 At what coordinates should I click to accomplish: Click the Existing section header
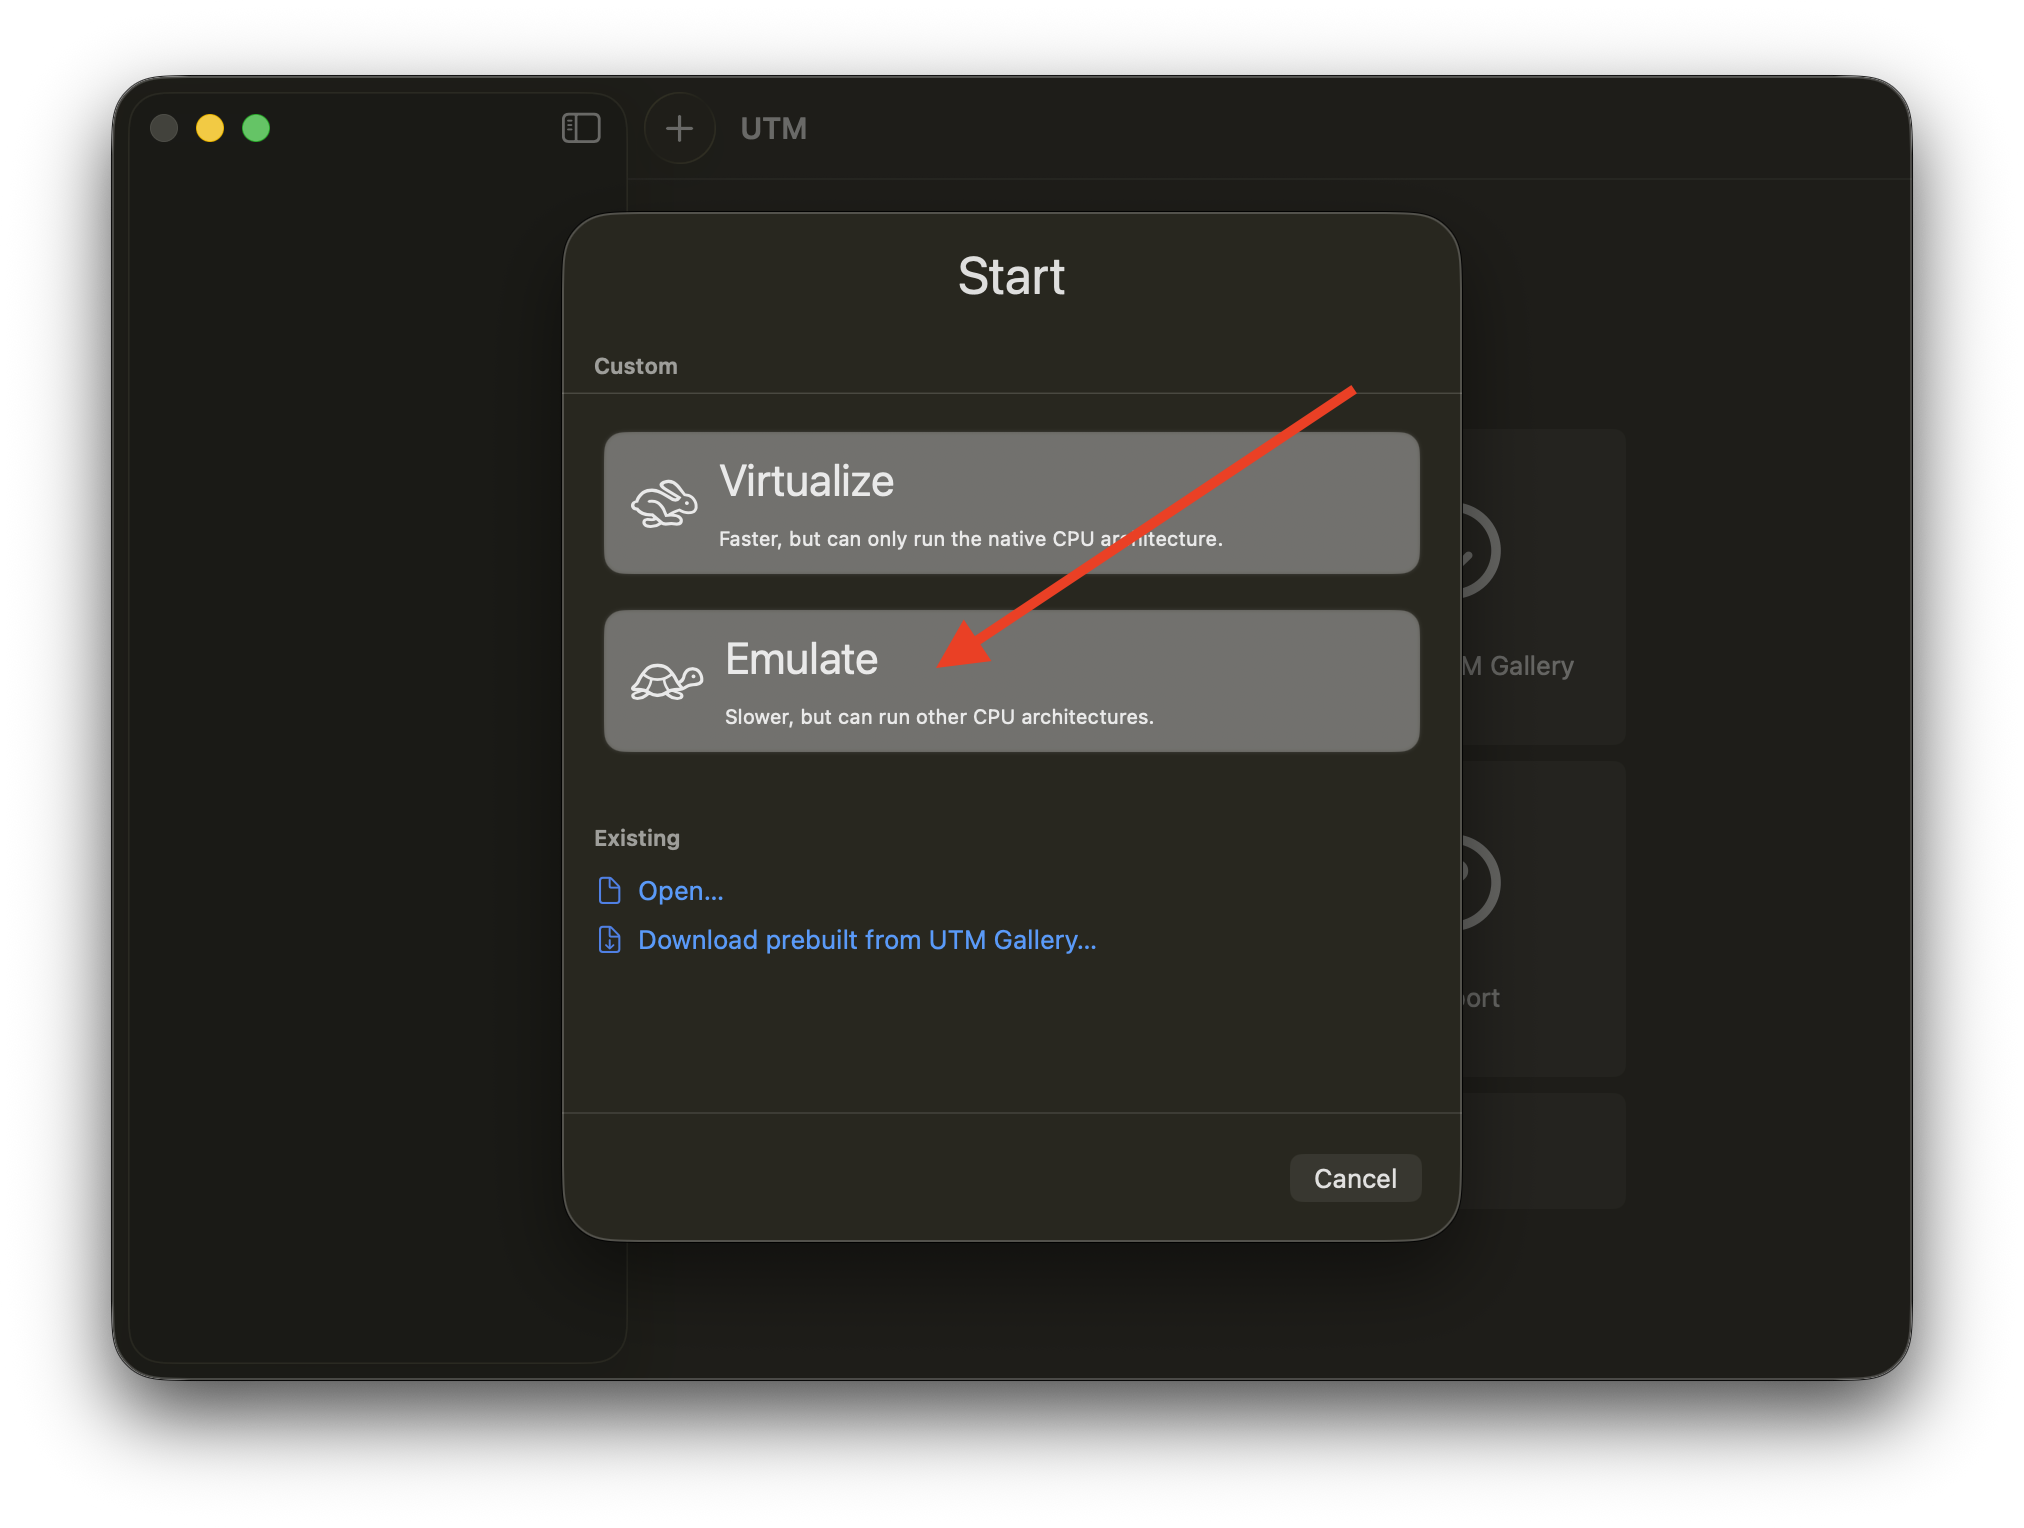point(637,838)
